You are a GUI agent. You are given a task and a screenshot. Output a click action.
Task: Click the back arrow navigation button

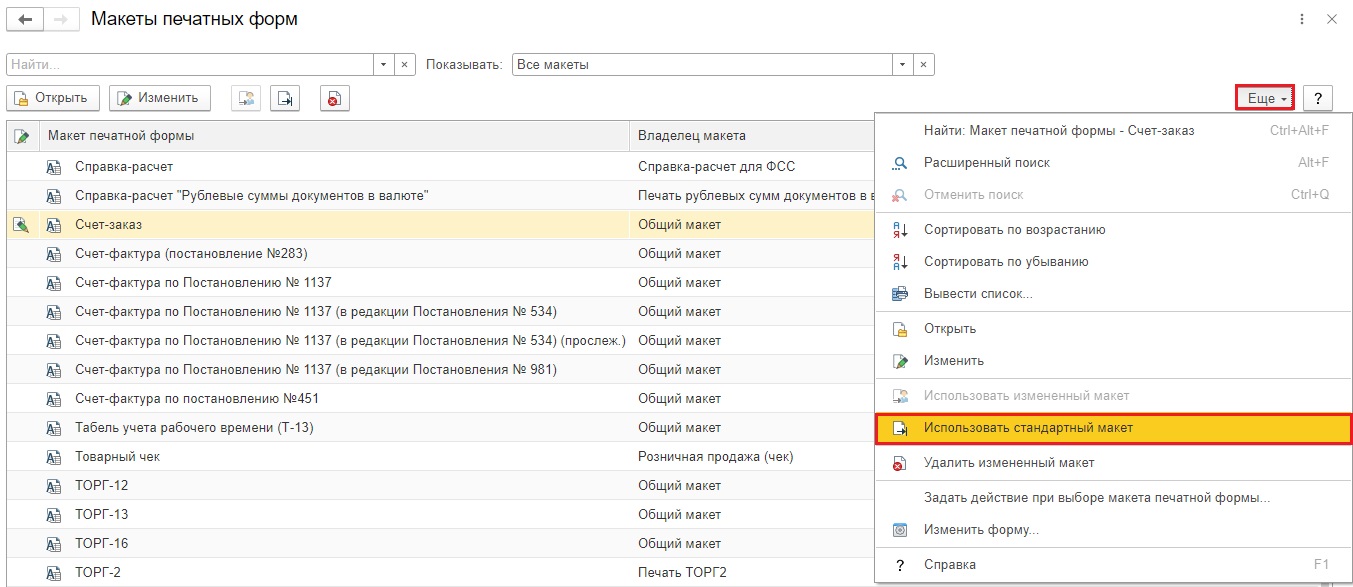[x=25, y=19]
